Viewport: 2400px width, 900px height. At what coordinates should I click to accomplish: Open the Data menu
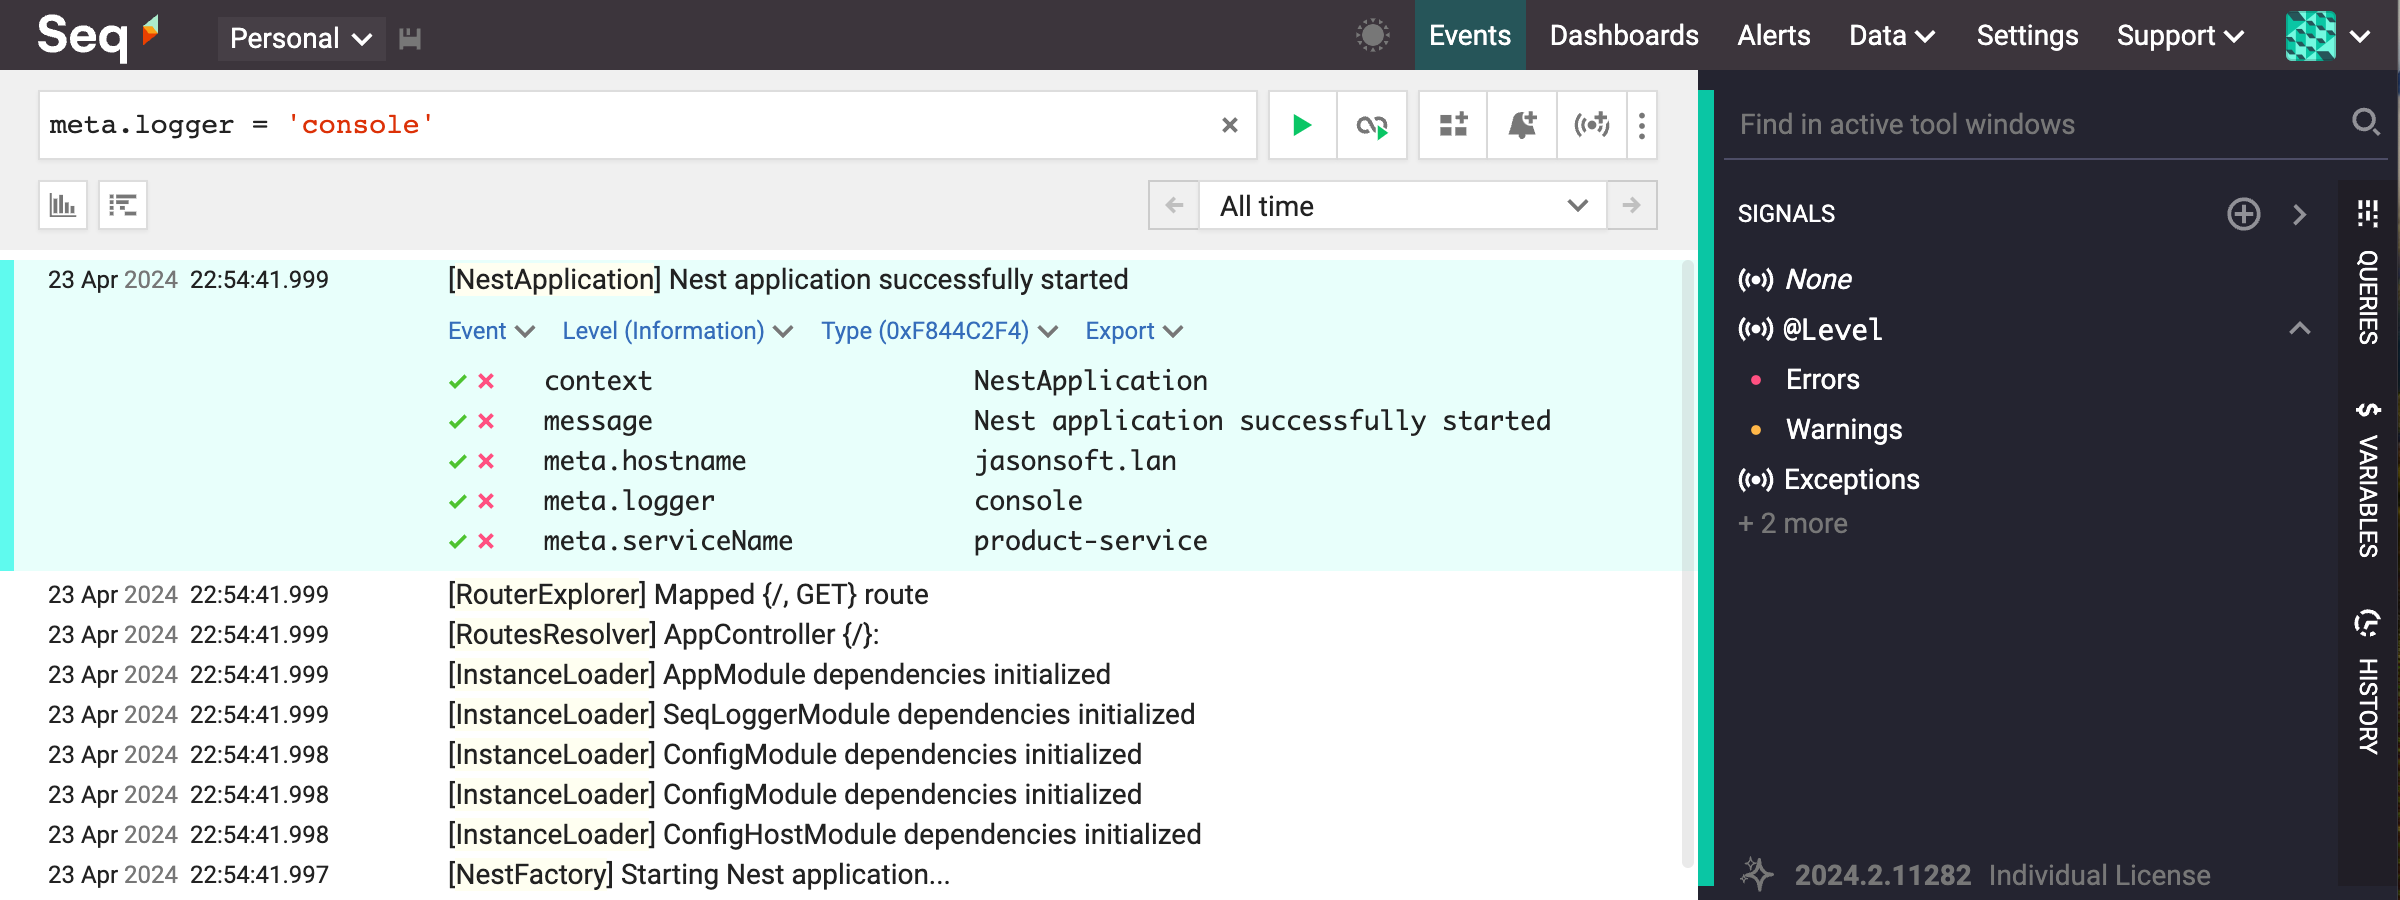[1891, 36]
